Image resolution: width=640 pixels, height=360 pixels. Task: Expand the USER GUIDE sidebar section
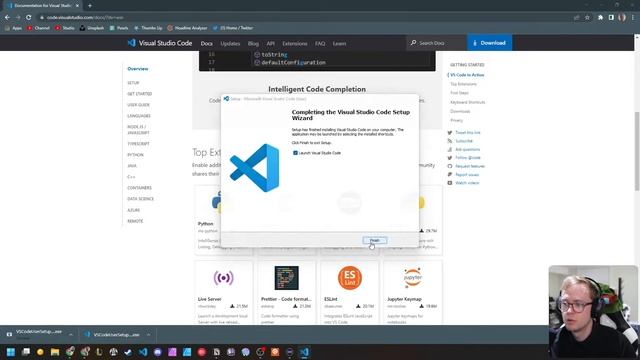[138, 105]
